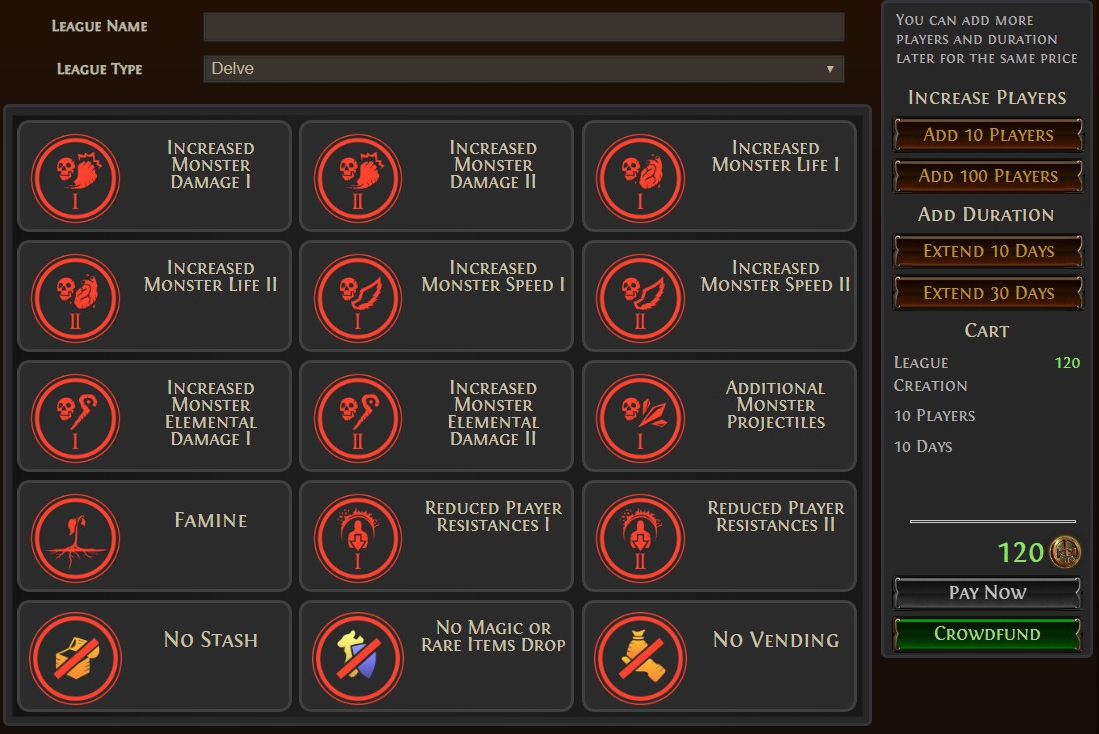The width and height of the screenshot is (1099, 734).
Task: Pick the Increased Monster Elemental Damage I icon
Action: tap(75, 418)
